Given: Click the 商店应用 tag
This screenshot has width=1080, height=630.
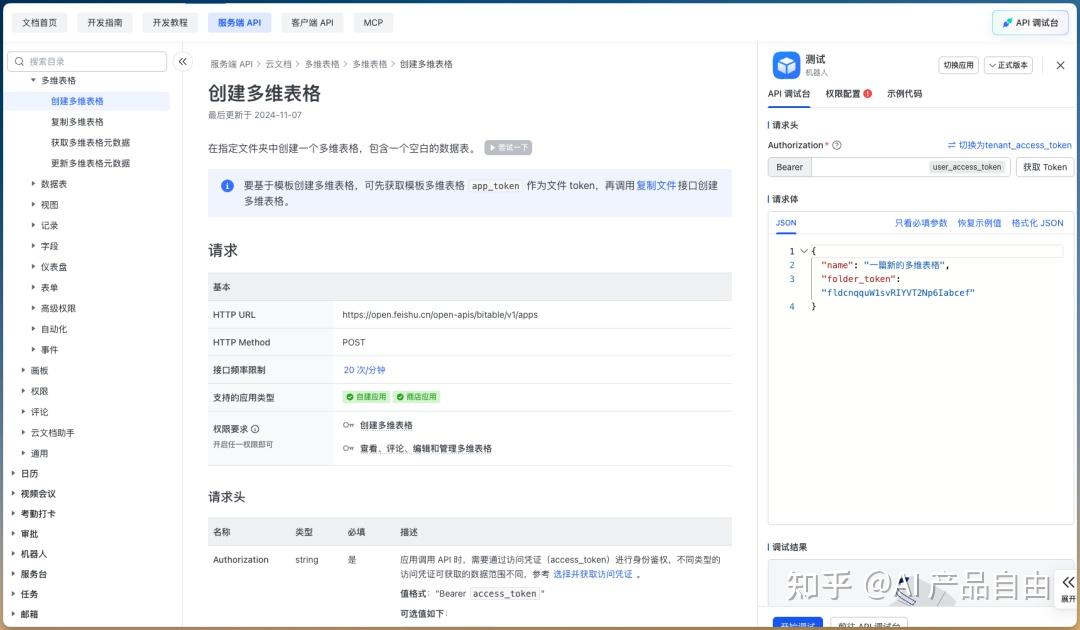Looking at the screenshot, I should [417, 397].
